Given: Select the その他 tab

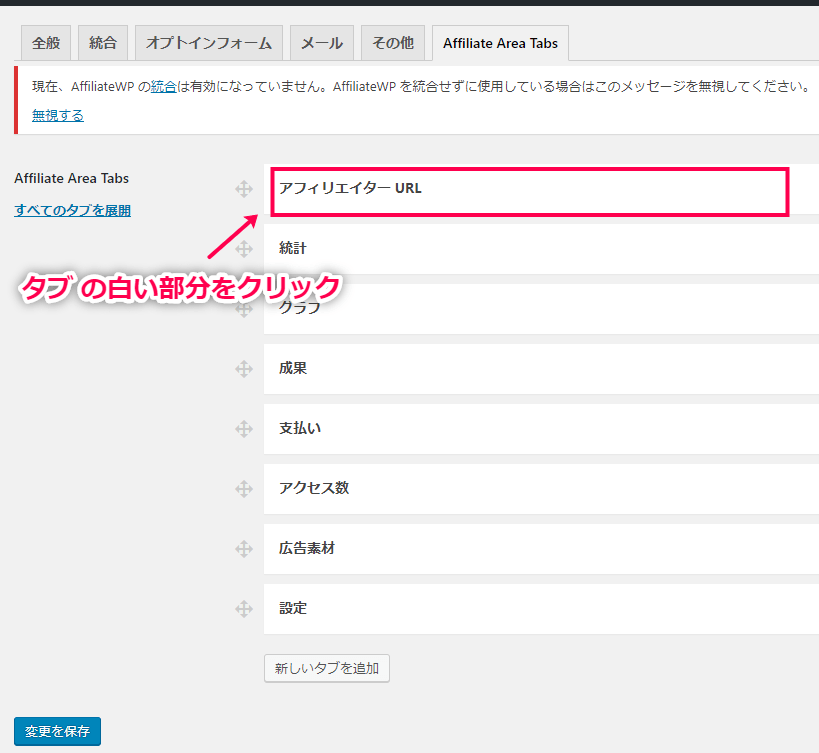Looking at the screenshot, I should tap(393, 43).
